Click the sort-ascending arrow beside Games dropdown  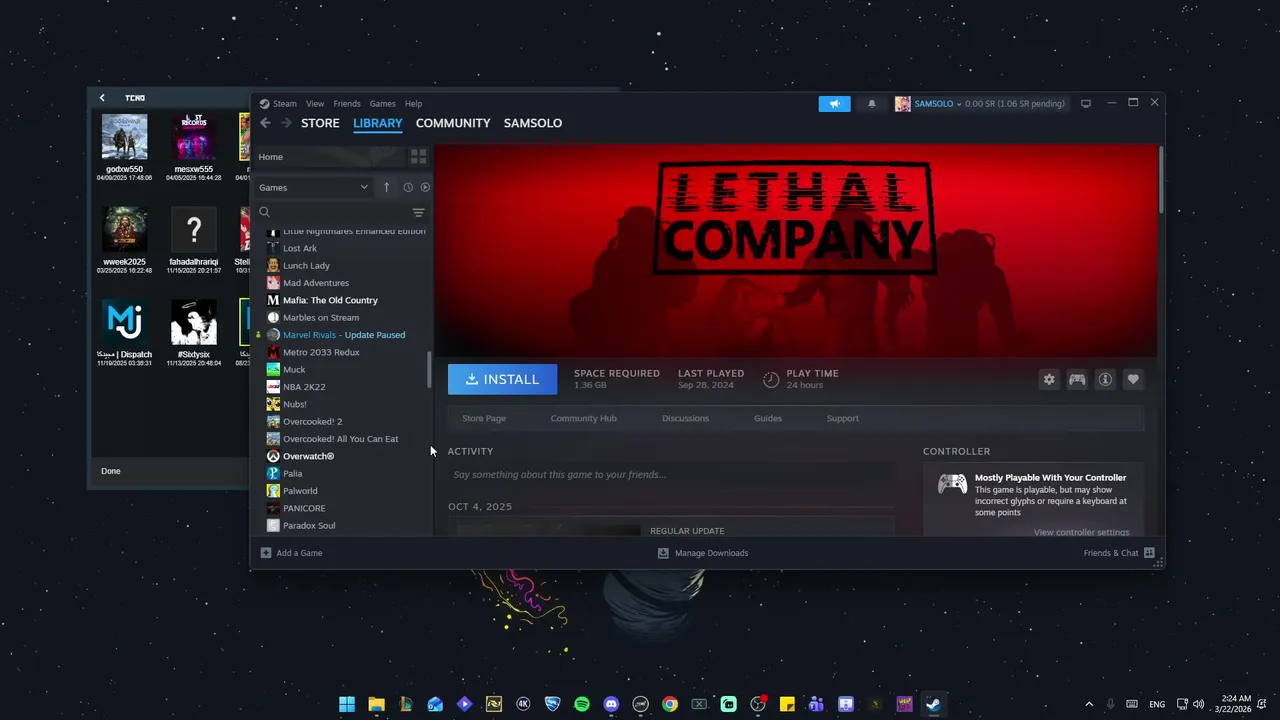386,187
